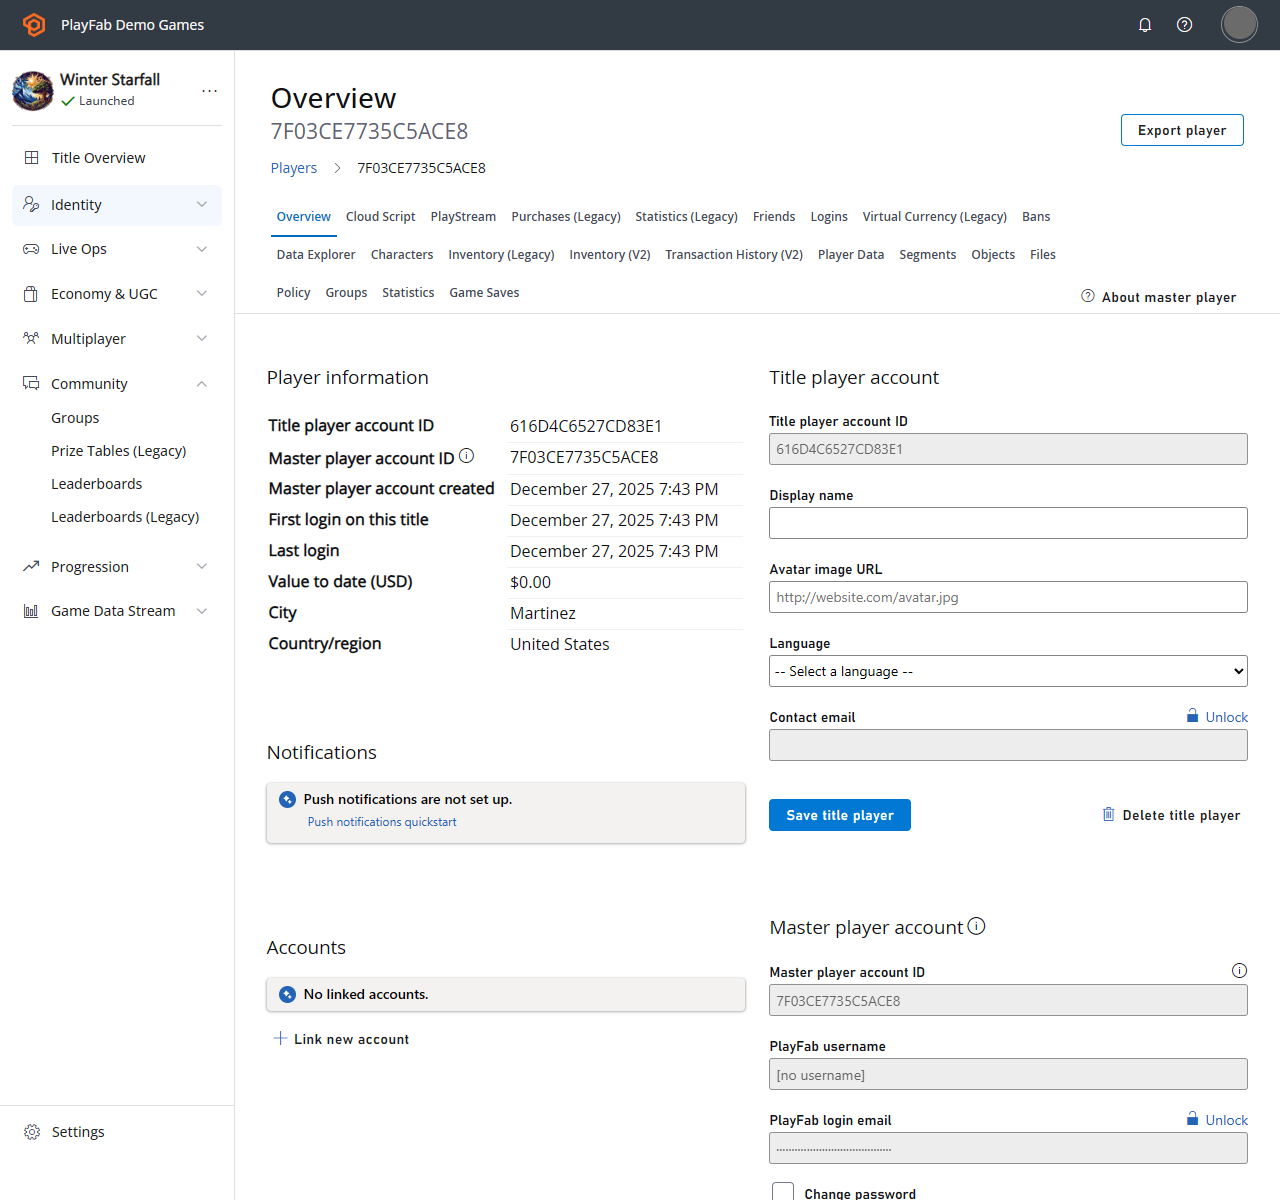
Task: Click the push notifications info icon
Action: coord(287,799)
